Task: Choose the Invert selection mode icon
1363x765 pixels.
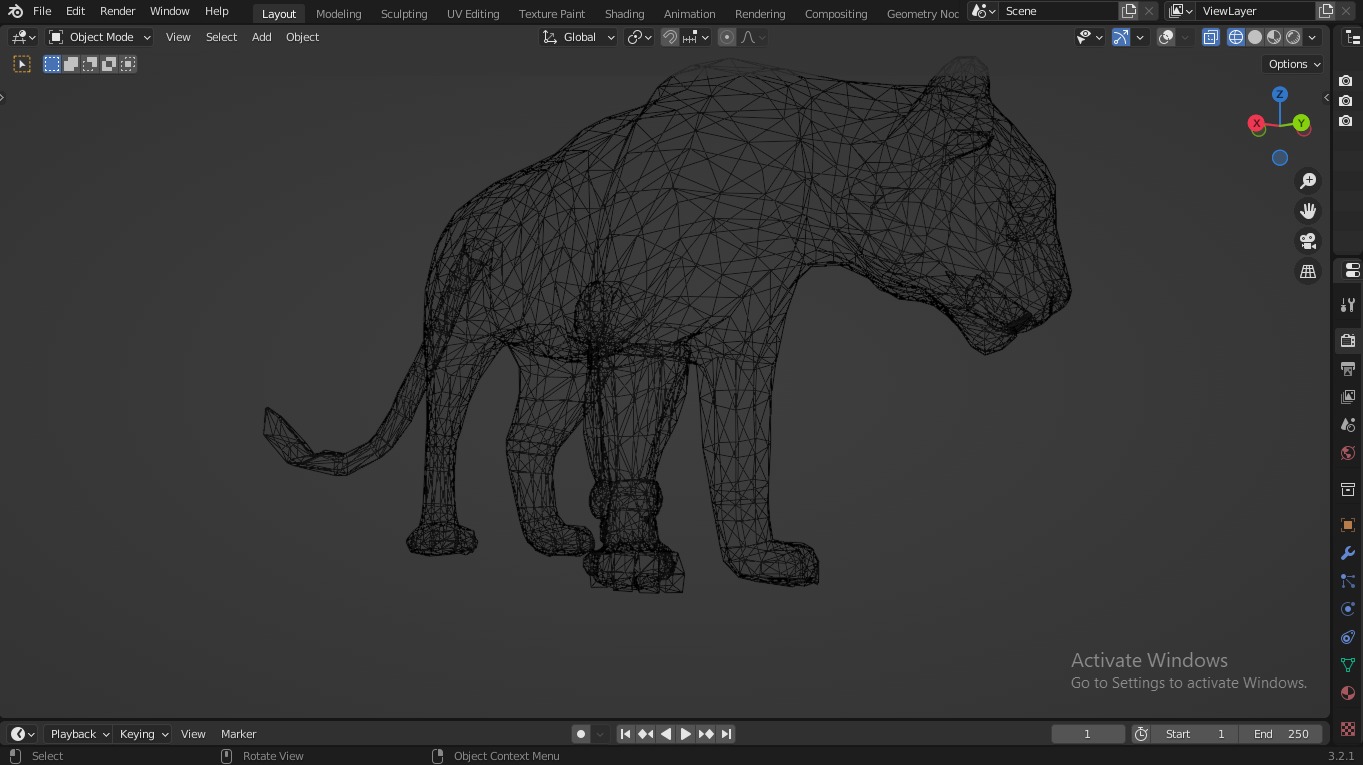Action: tap(109, 64)
